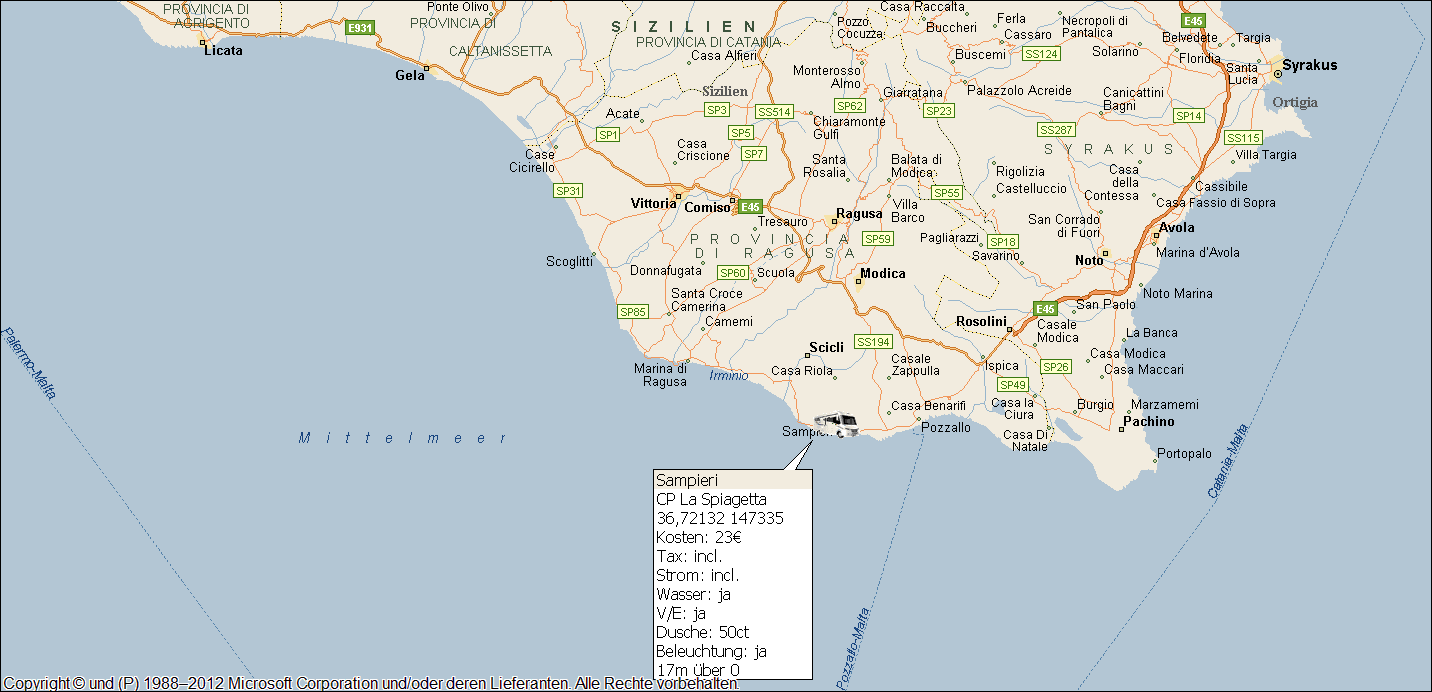Click the SS287 road shield

pos(1056,130)
